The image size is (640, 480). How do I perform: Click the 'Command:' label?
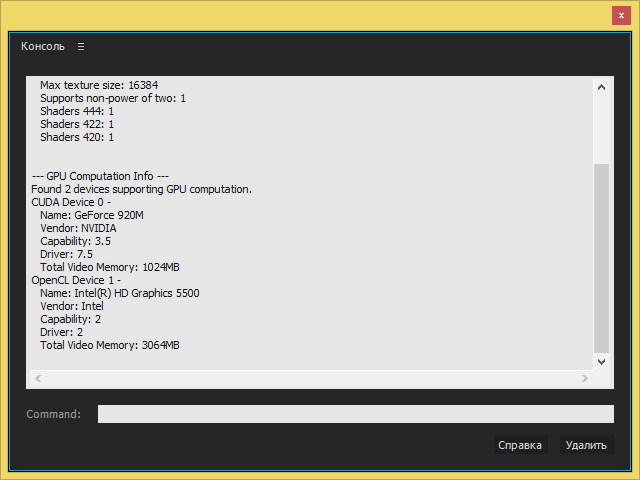pyautogui.click(x=53, y=414)
